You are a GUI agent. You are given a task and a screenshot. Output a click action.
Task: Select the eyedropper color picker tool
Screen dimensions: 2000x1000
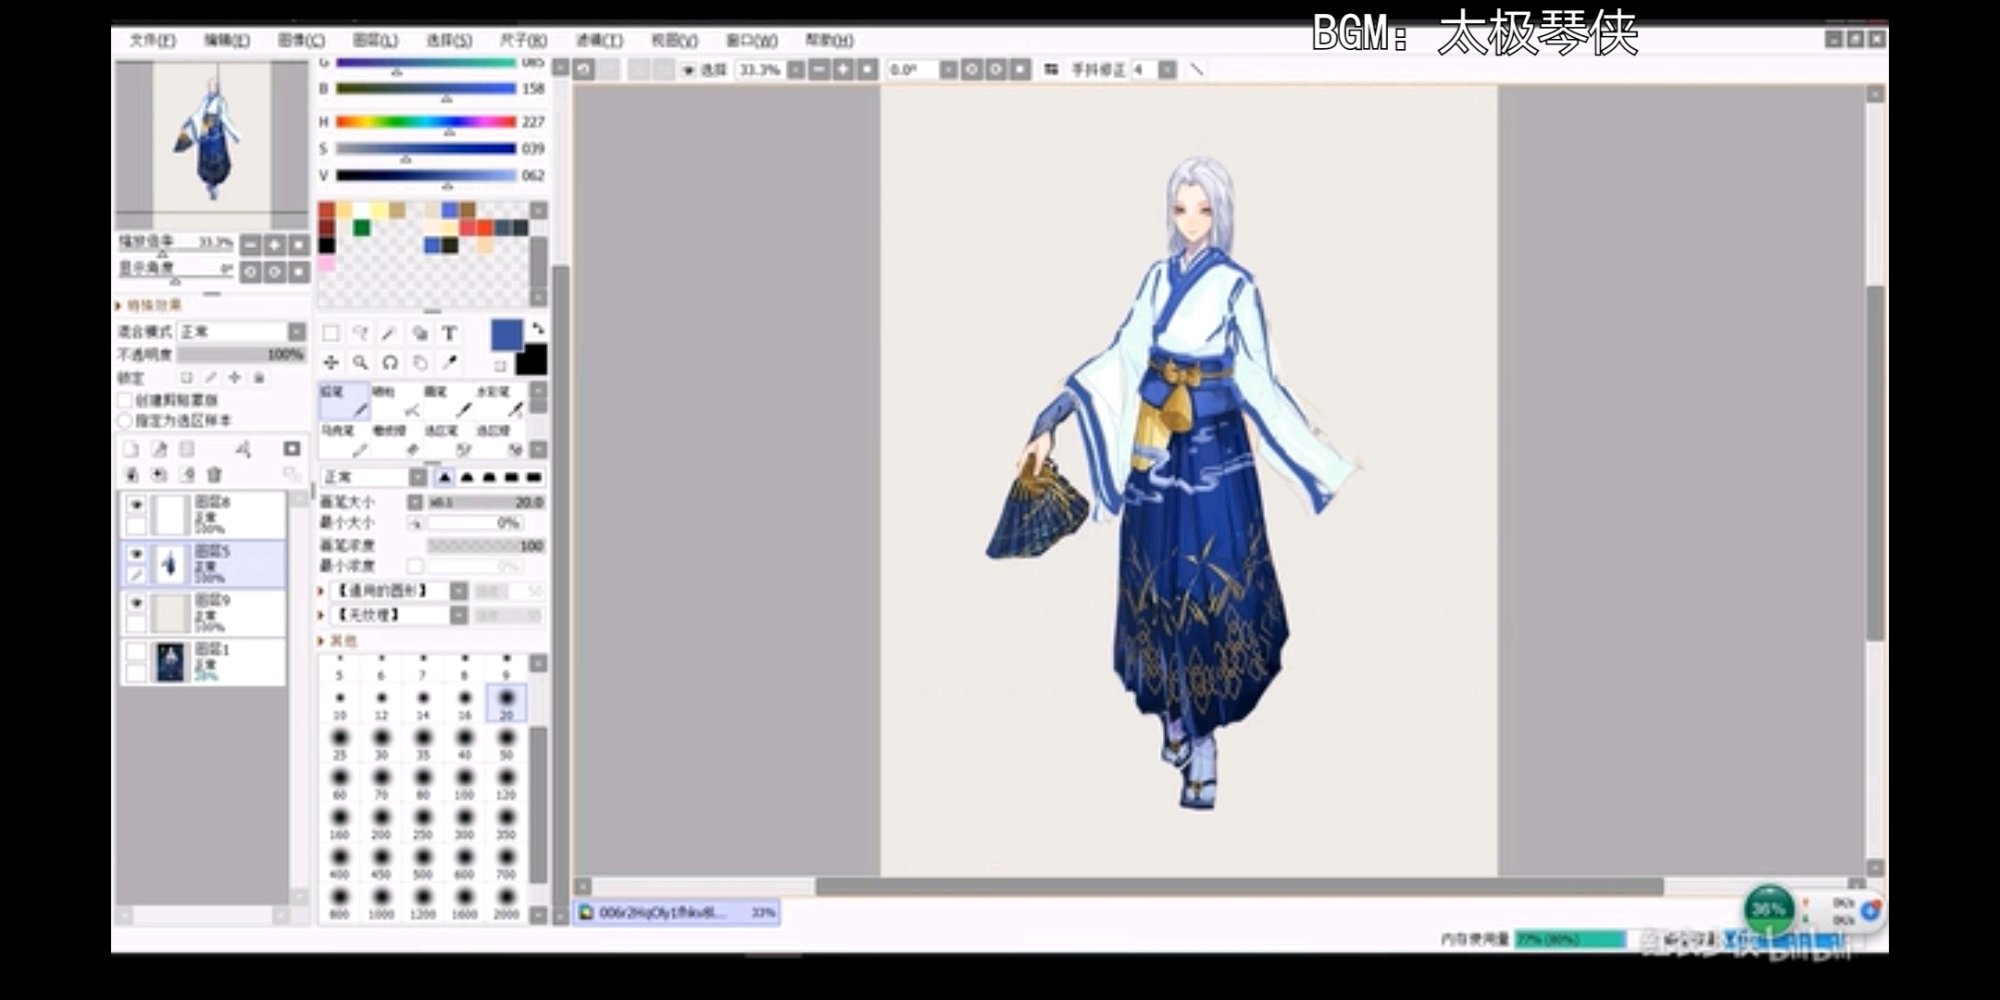point(449,362)
